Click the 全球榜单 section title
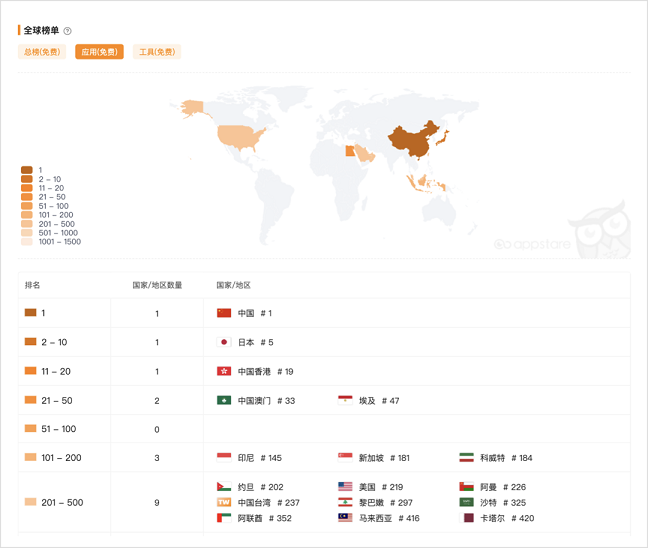The height and width of the screenshot is (548, 648). [41, 30]
